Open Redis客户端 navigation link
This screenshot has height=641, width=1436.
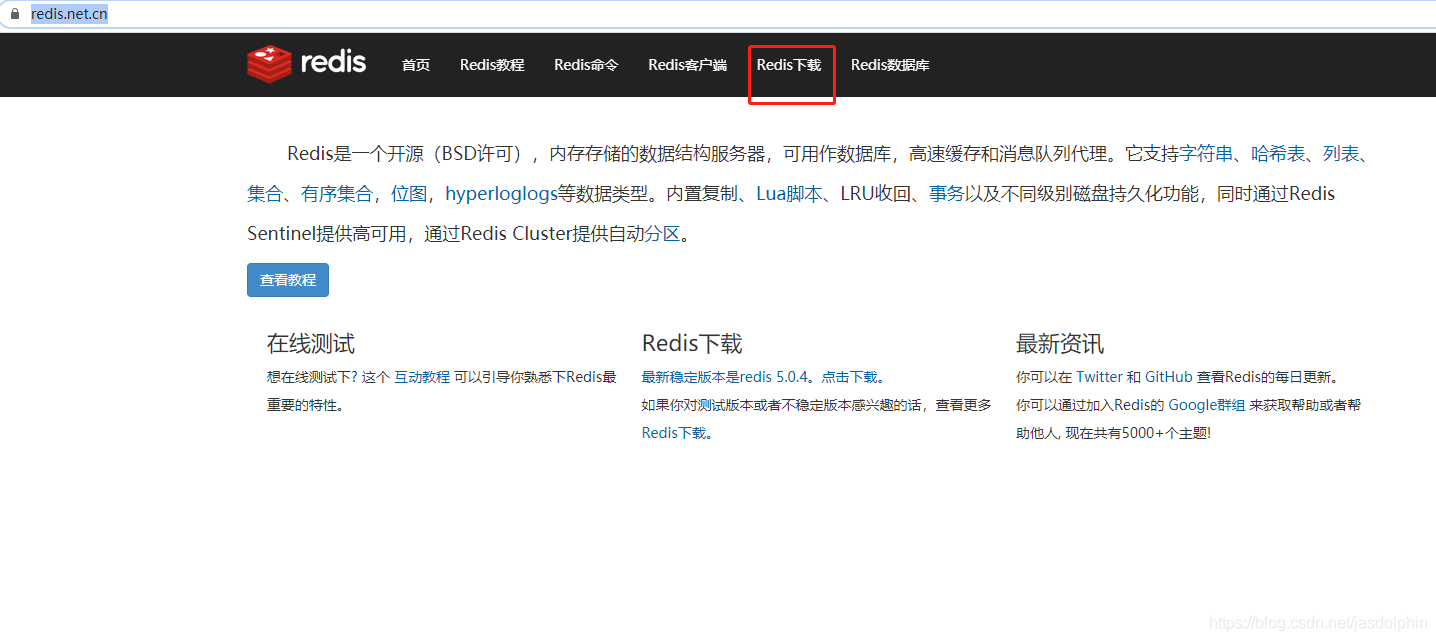pos(687,65)
